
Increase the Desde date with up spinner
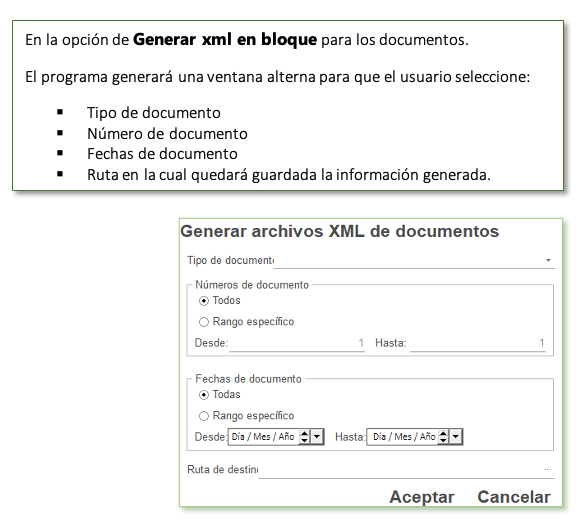pos(304,433)
